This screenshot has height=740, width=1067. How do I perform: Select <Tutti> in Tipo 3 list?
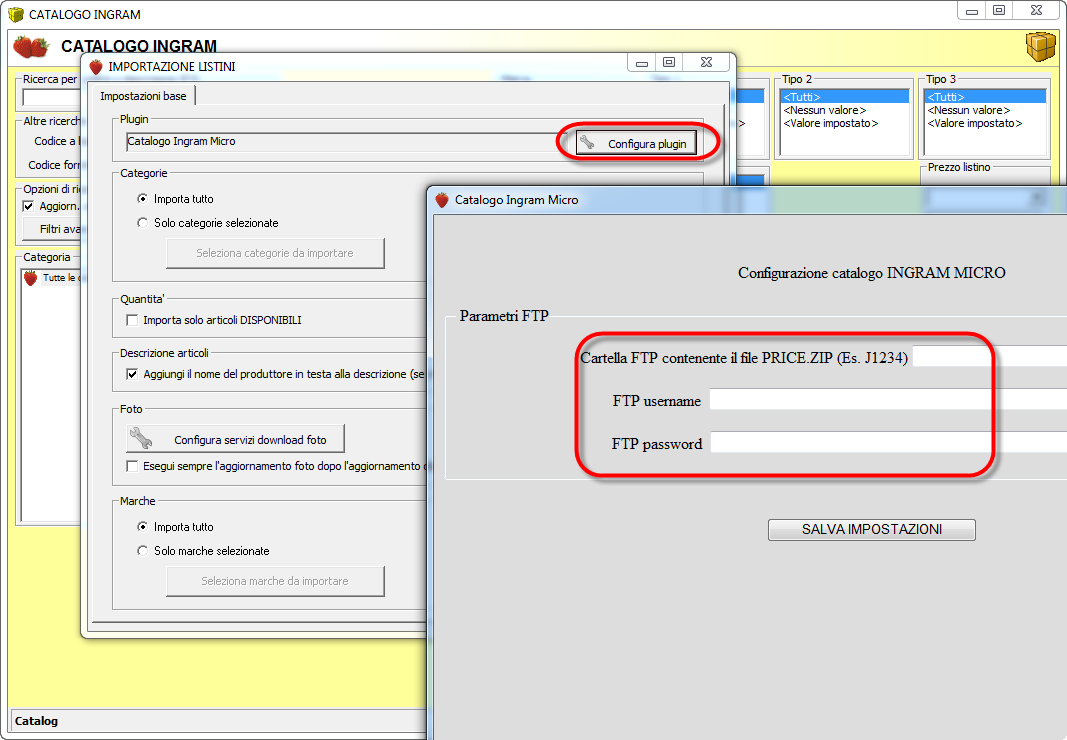point(985,97)
